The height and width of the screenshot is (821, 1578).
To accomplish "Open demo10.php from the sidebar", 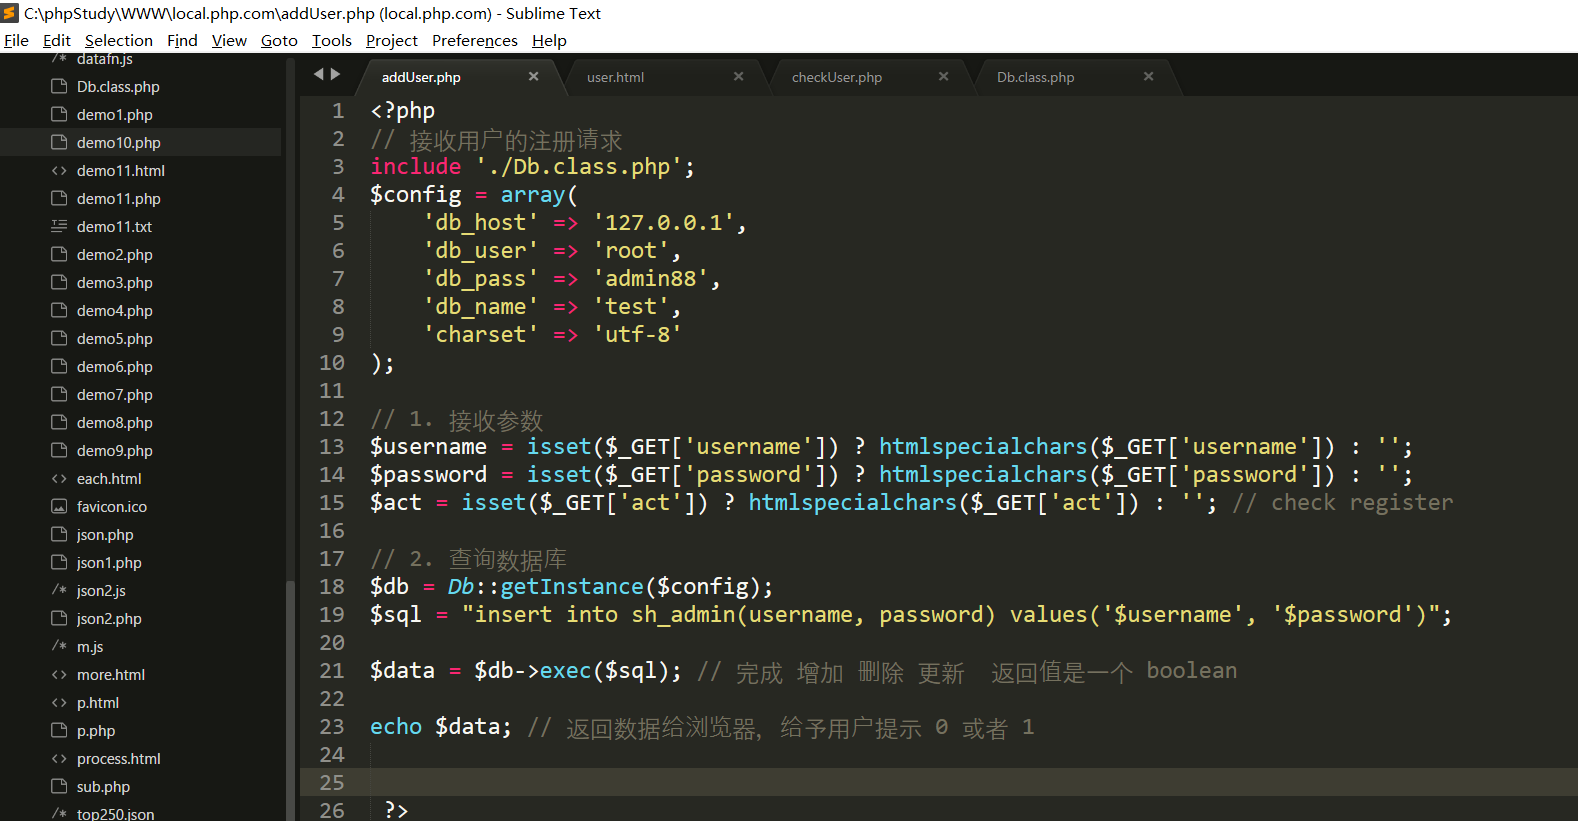I will 118,143.
